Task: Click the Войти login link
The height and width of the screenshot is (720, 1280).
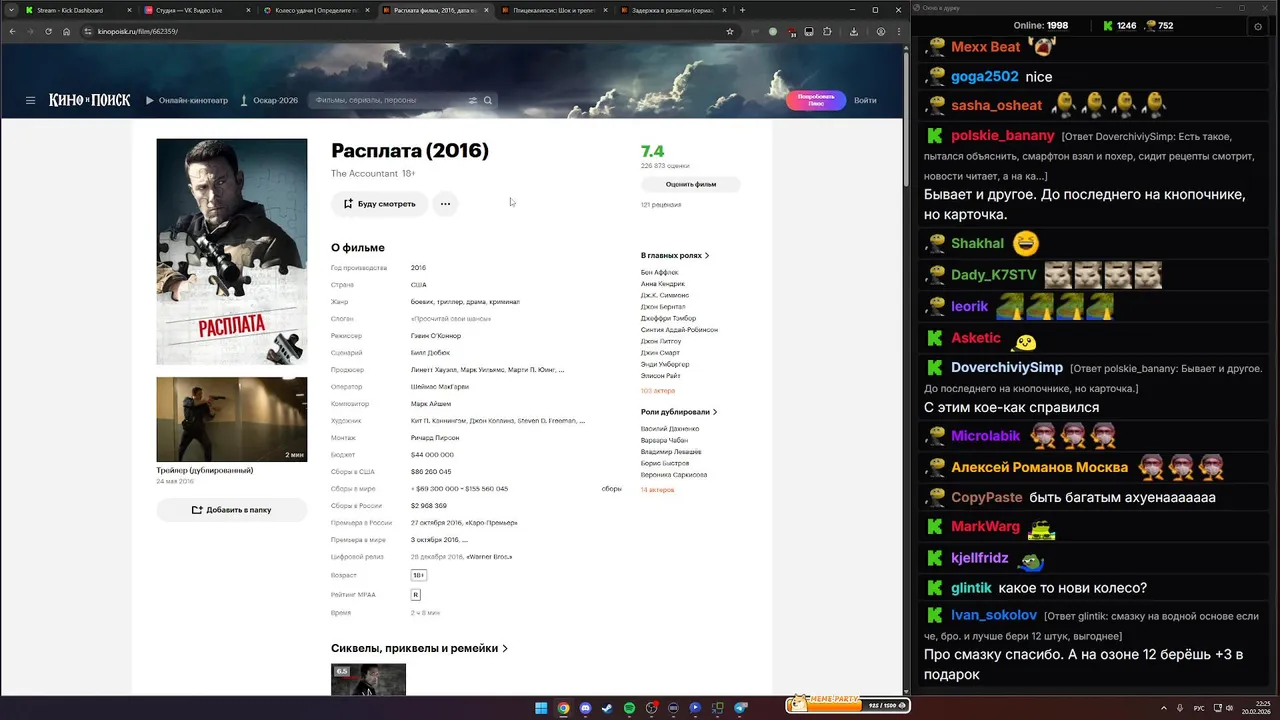Action: (x=865, y=100)
